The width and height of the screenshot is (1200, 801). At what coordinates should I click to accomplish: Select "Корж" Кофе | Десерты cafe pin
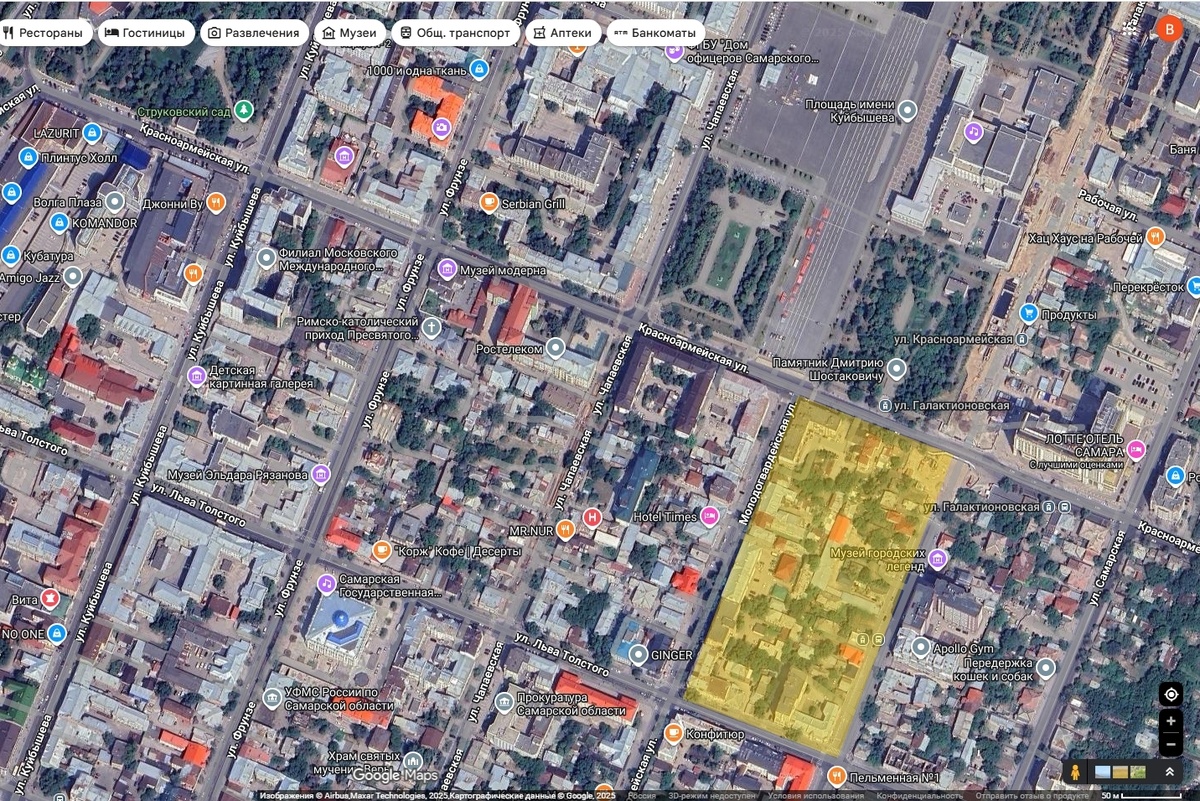[x=381, y=551]
